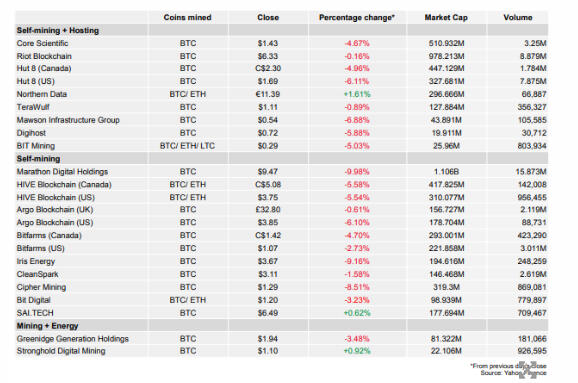Click the expand image icon at bottom right
This screenshot has height=383, width=578.
coord(528,370)
